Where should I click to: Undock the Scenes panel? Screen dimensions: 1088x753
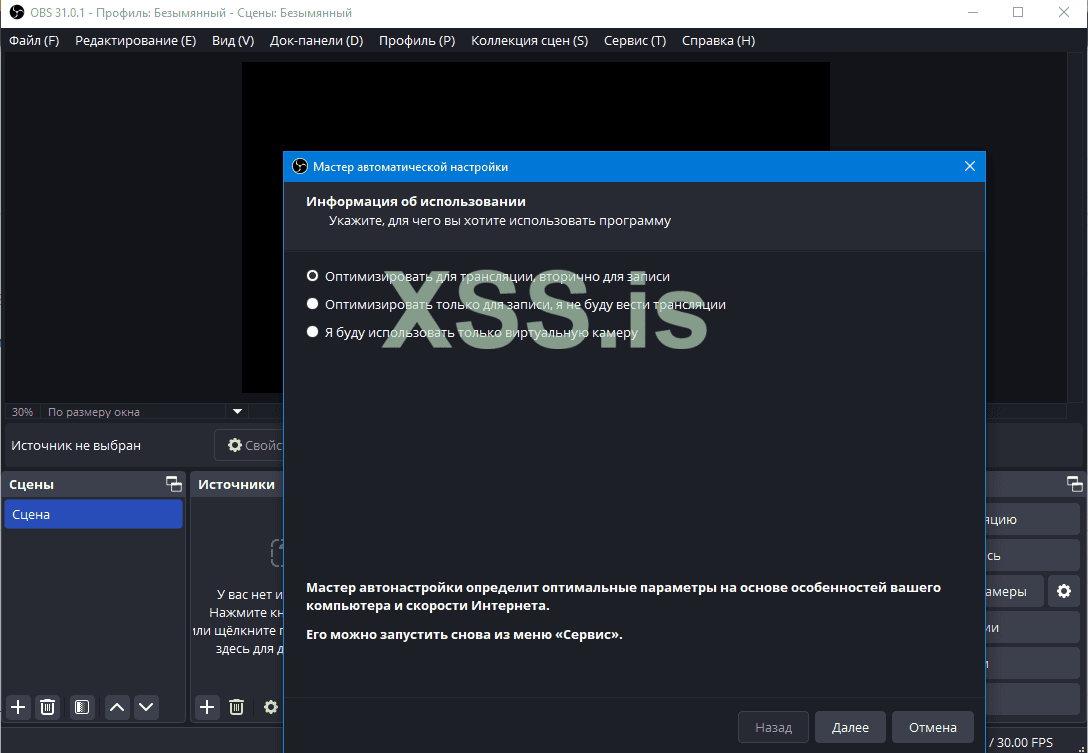click(x=173, y=484)
